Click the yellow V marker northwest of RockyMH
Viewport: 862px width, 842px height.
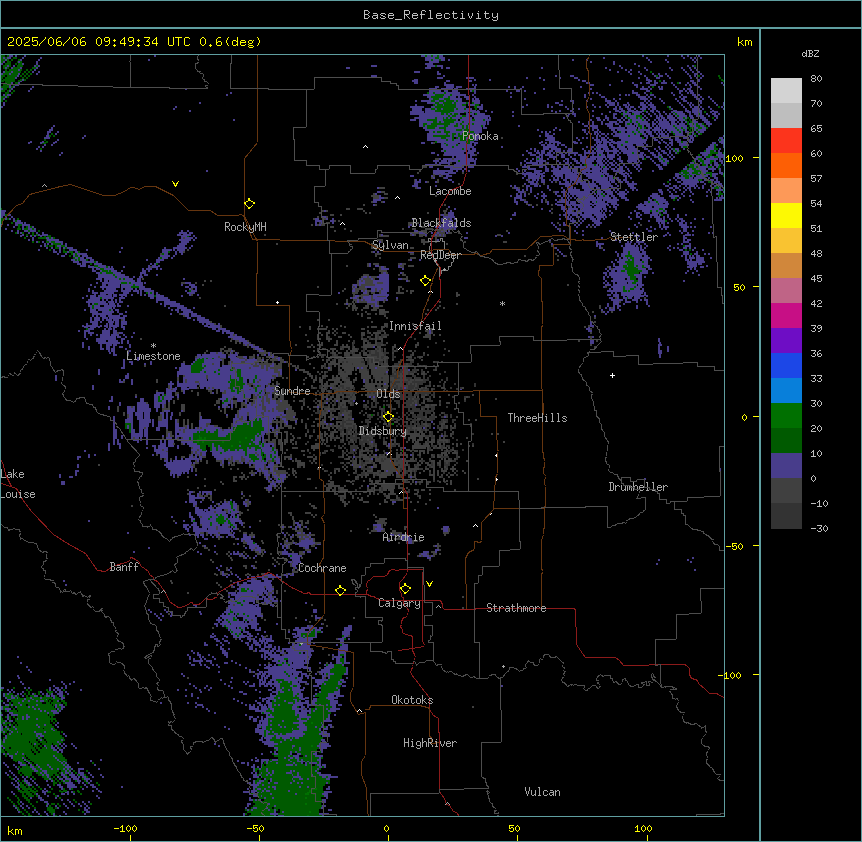click(x=175, y=184)
